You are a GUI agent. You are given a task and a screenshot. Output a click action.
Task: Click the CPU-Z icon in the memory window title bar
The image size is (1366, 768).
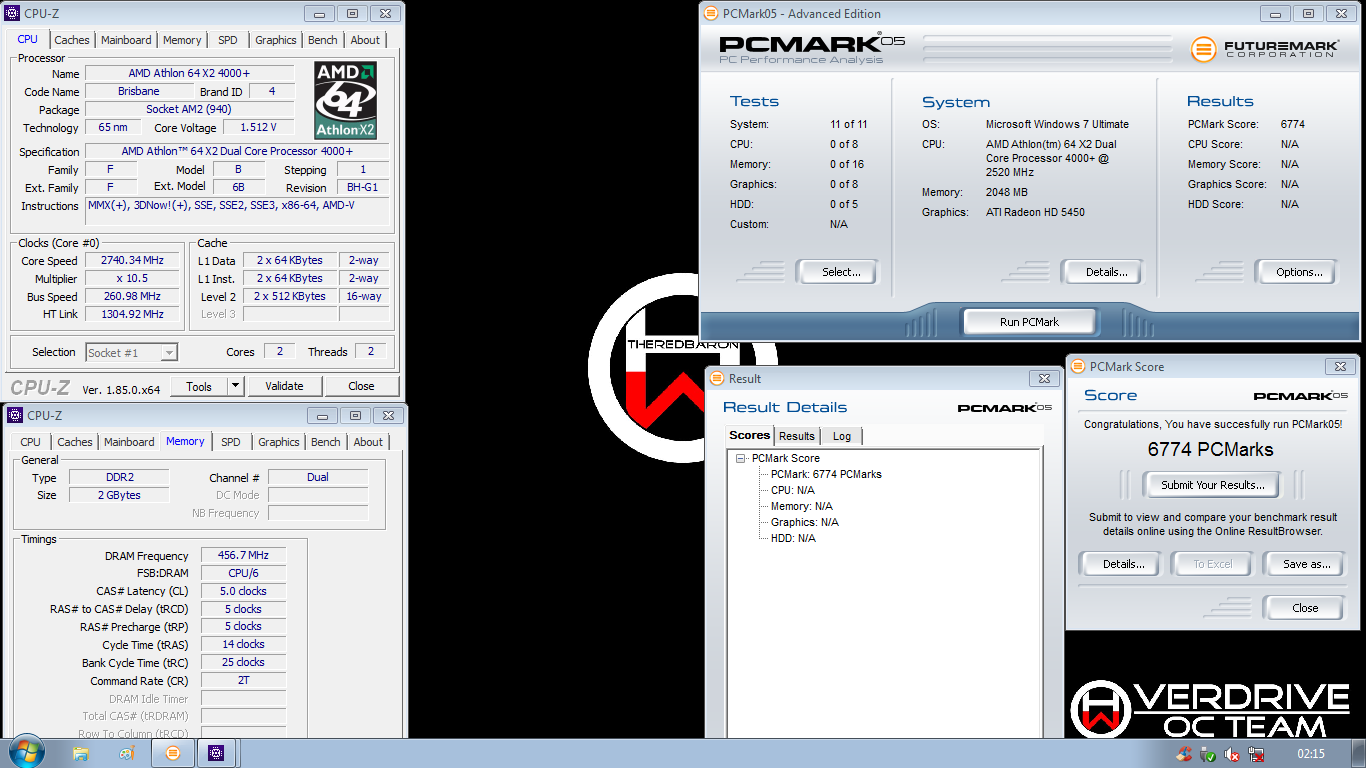pos(15,415)
